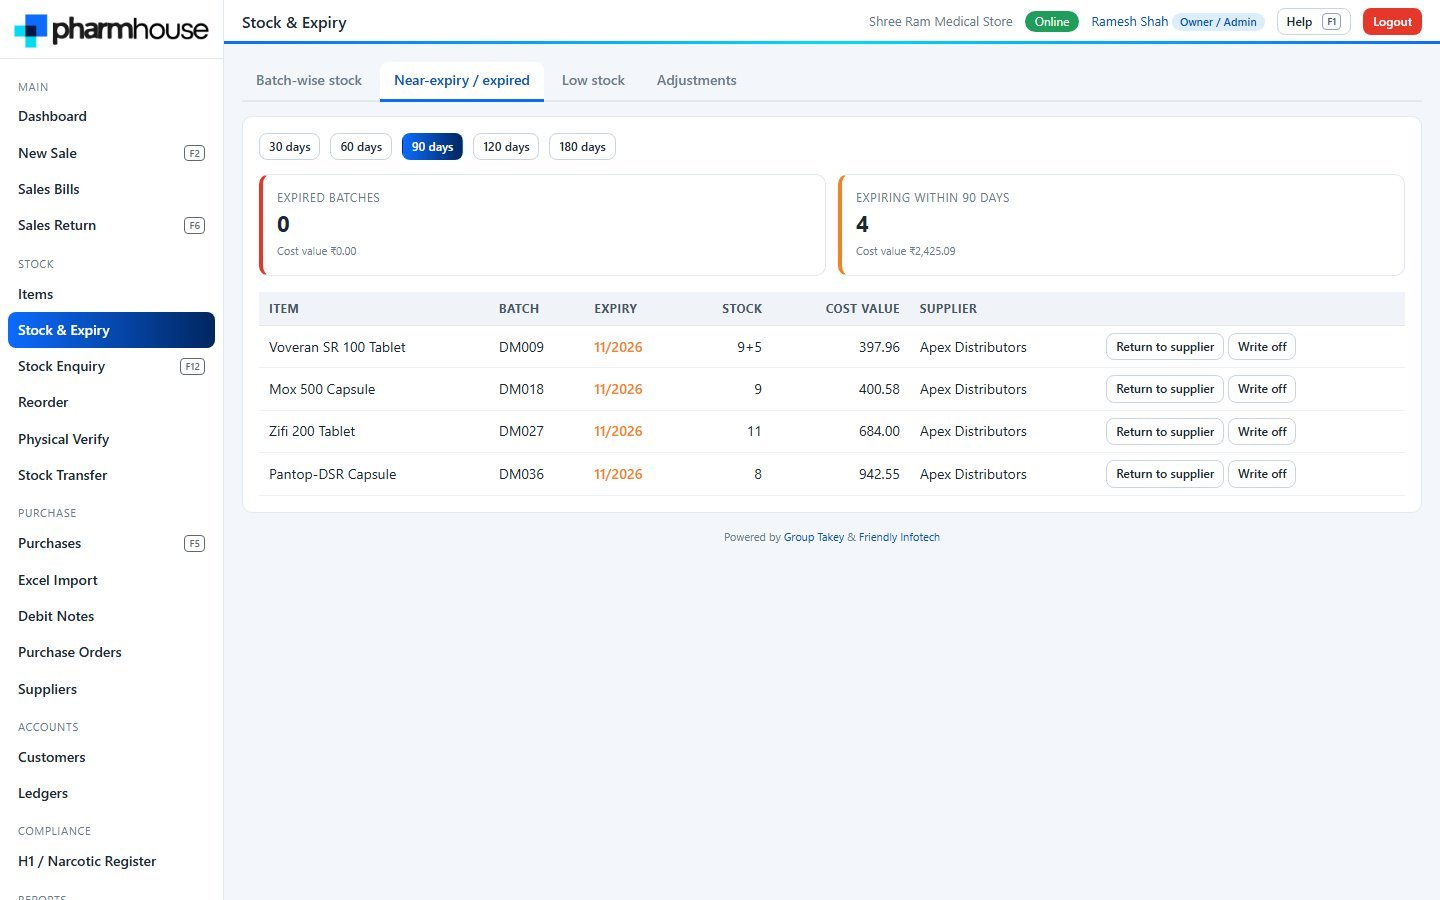Open Help from the header
Viewport: 1440px width, 900px height.
click(x=1313, y=22)
